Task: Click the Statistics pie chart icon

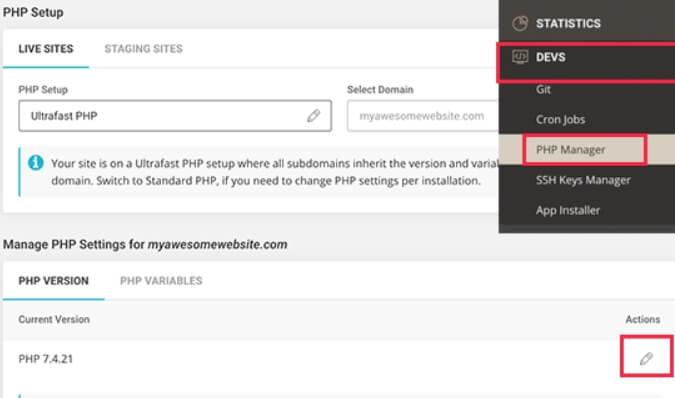Action: click(520, 23)
